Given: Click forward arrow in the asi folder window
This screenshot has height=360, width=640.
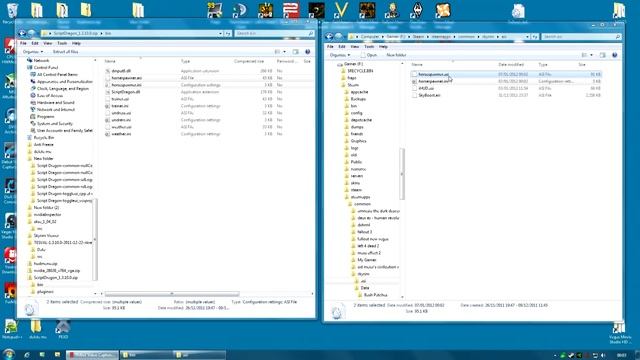Looking at the screenshot, I should (339, 37).
